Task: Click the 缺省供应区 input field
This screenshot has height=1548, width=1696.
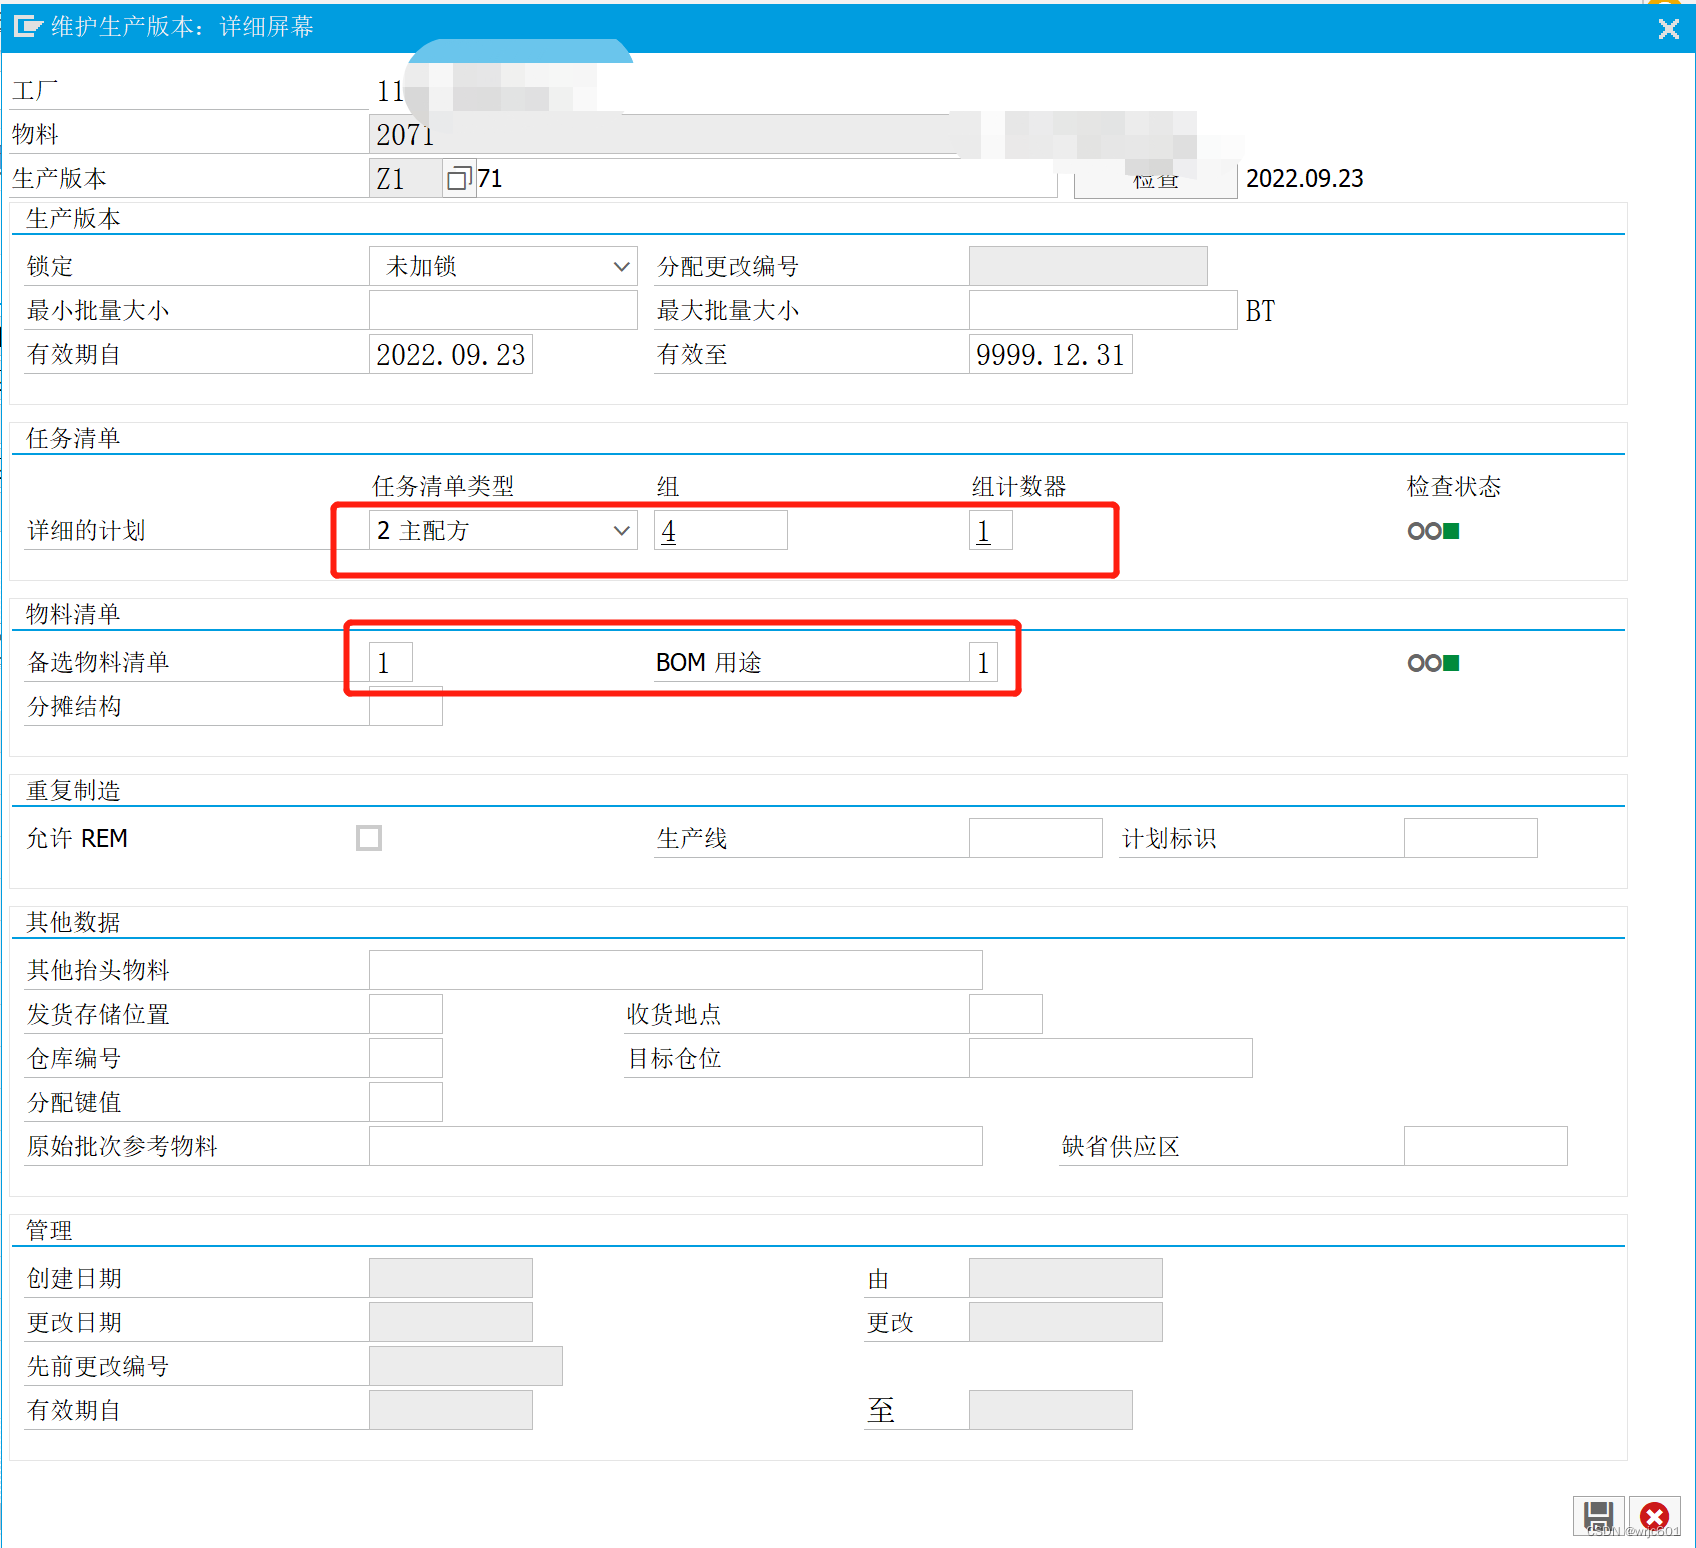Action: click(x=1486, y=1146)
